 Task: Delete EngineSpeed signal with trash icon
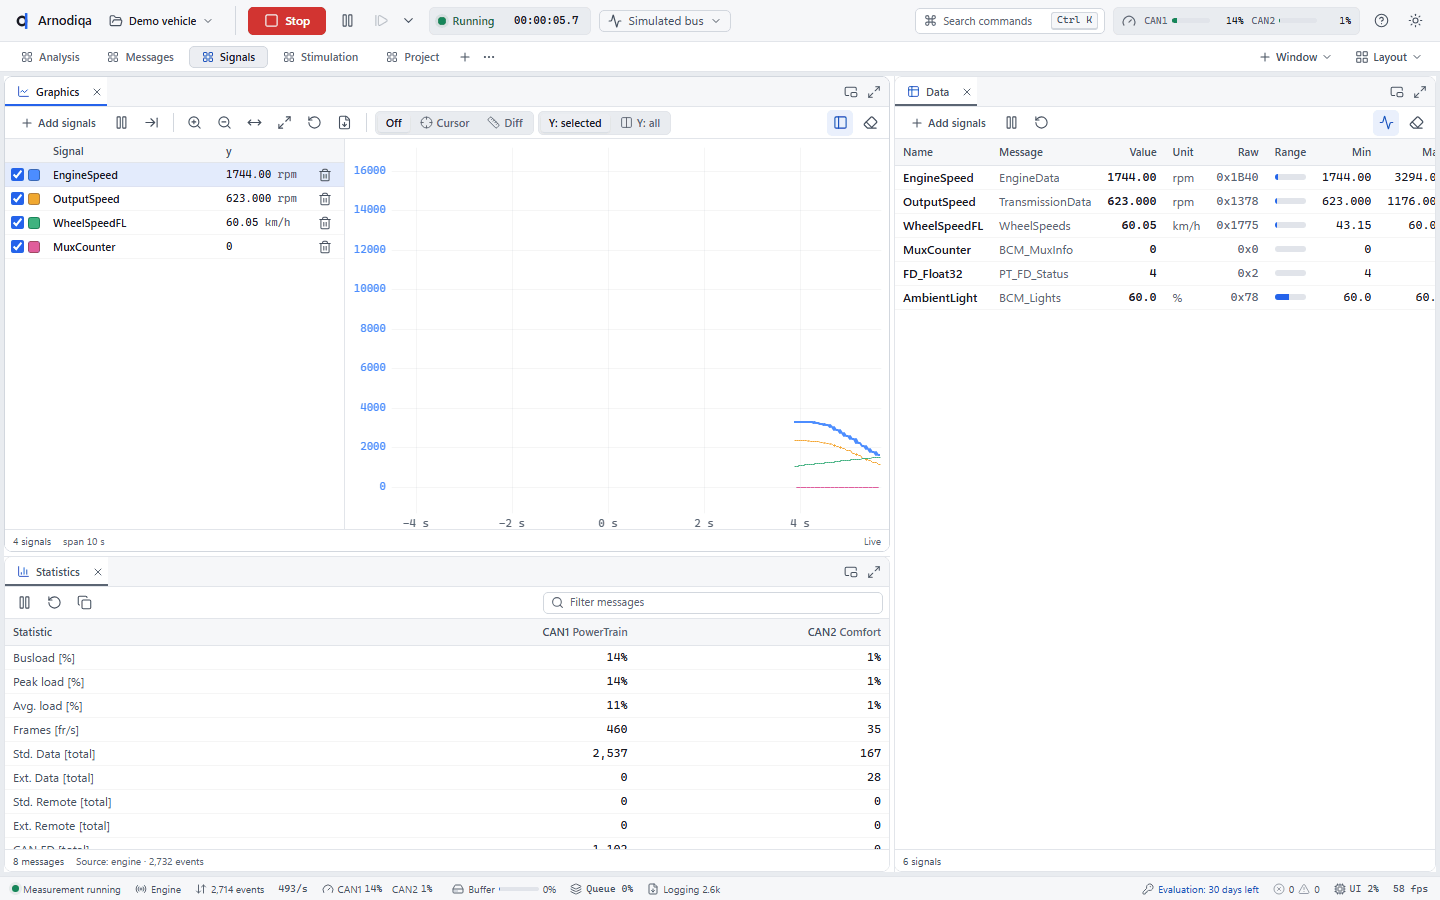pos(325,175)
